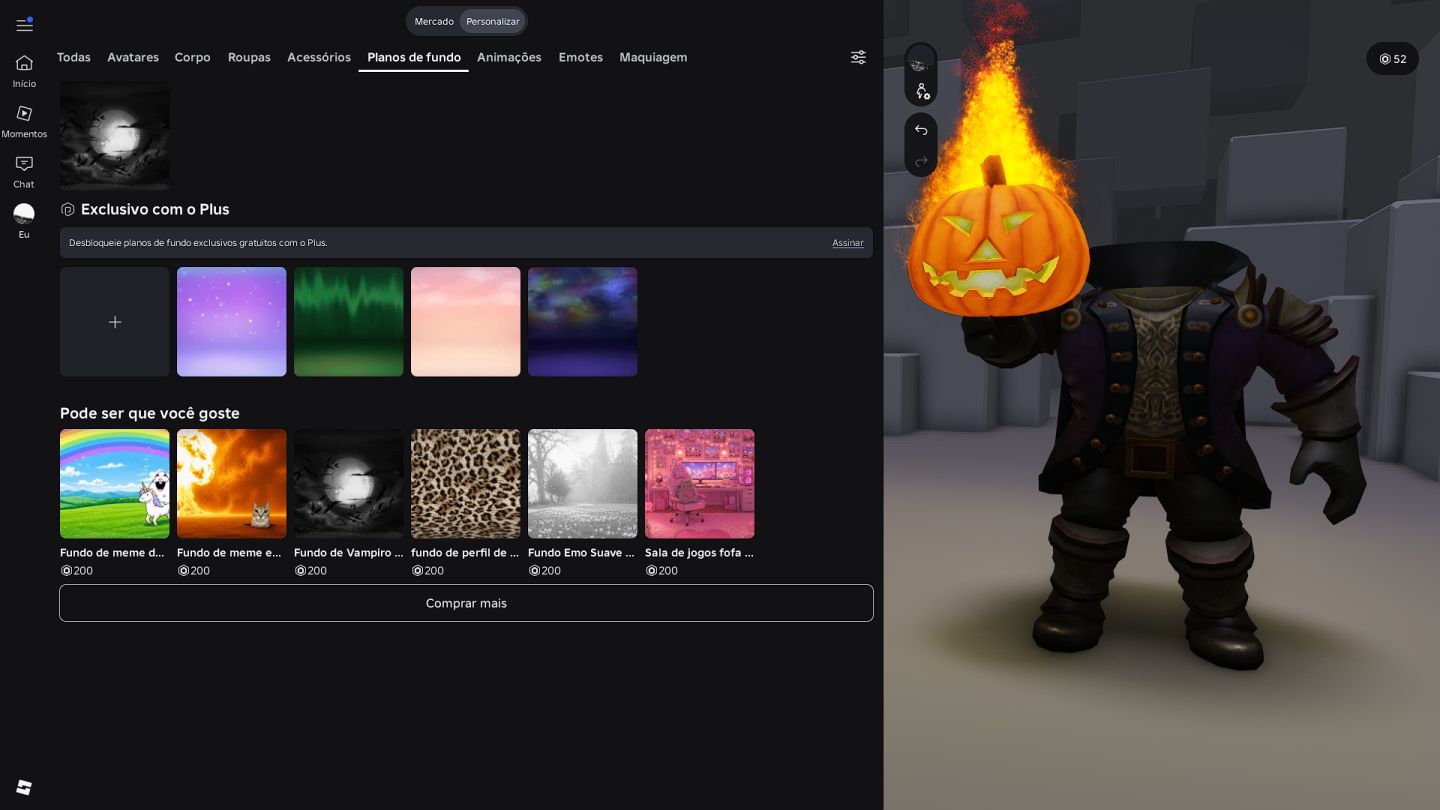Choose the dark galaxy Plus background
This screenshot has width=1440, height=810.
point(583,322)
